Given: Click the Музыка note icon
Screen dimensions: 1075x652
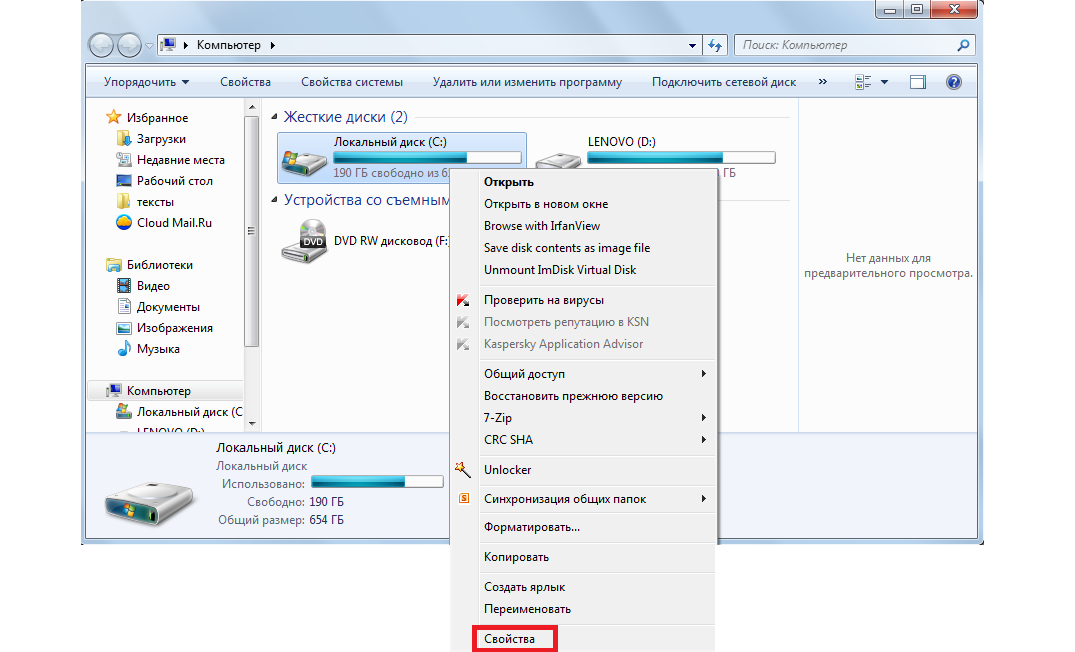Looking at the screenshot, I should coord(123,349).
